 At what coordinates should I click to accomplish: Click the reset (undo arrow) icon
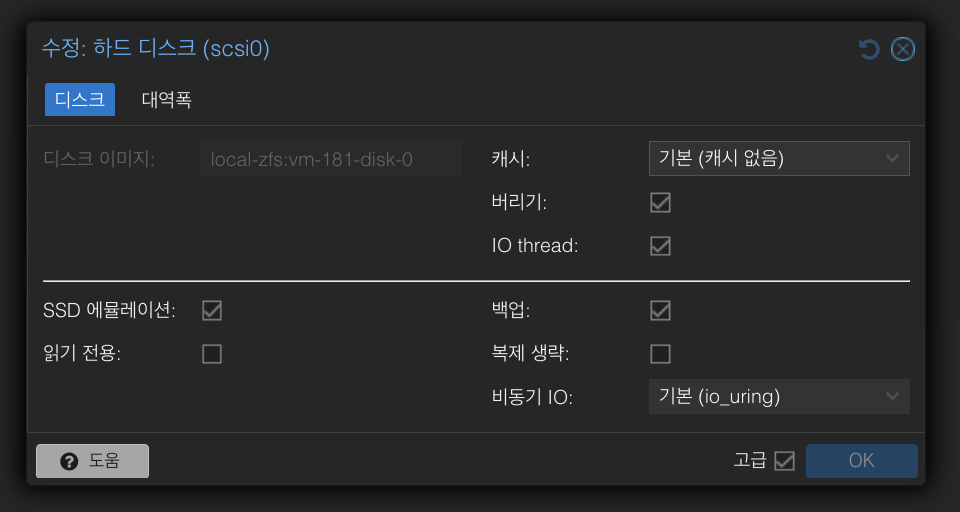tap(869, 49)
